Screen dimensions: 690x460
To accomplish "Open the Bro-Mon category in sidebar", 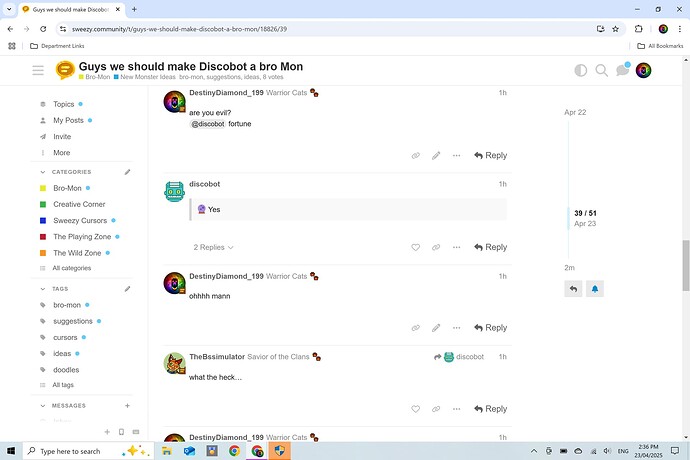I will click(67, 188).
